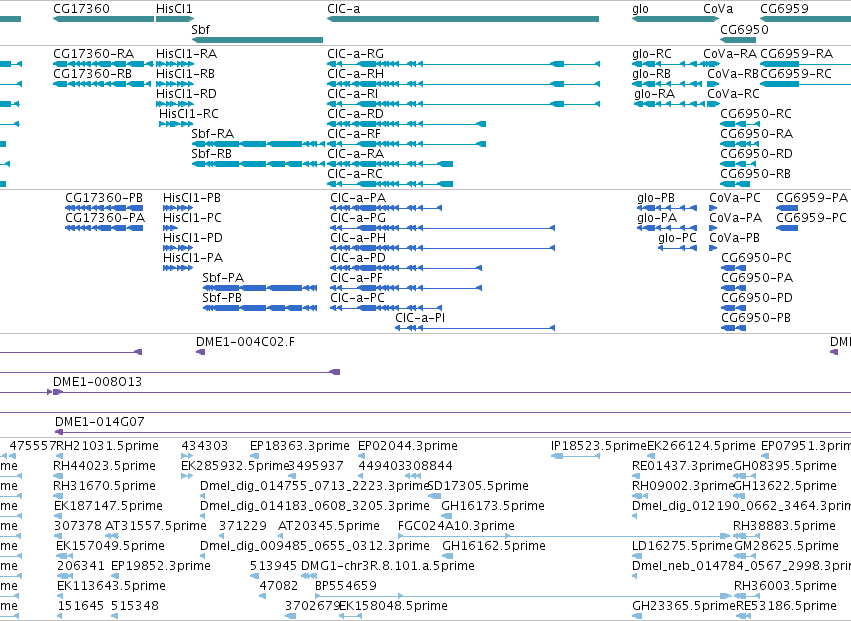
Task: Select the HisCl1-PD protein label
Action: tap(193, 238)
